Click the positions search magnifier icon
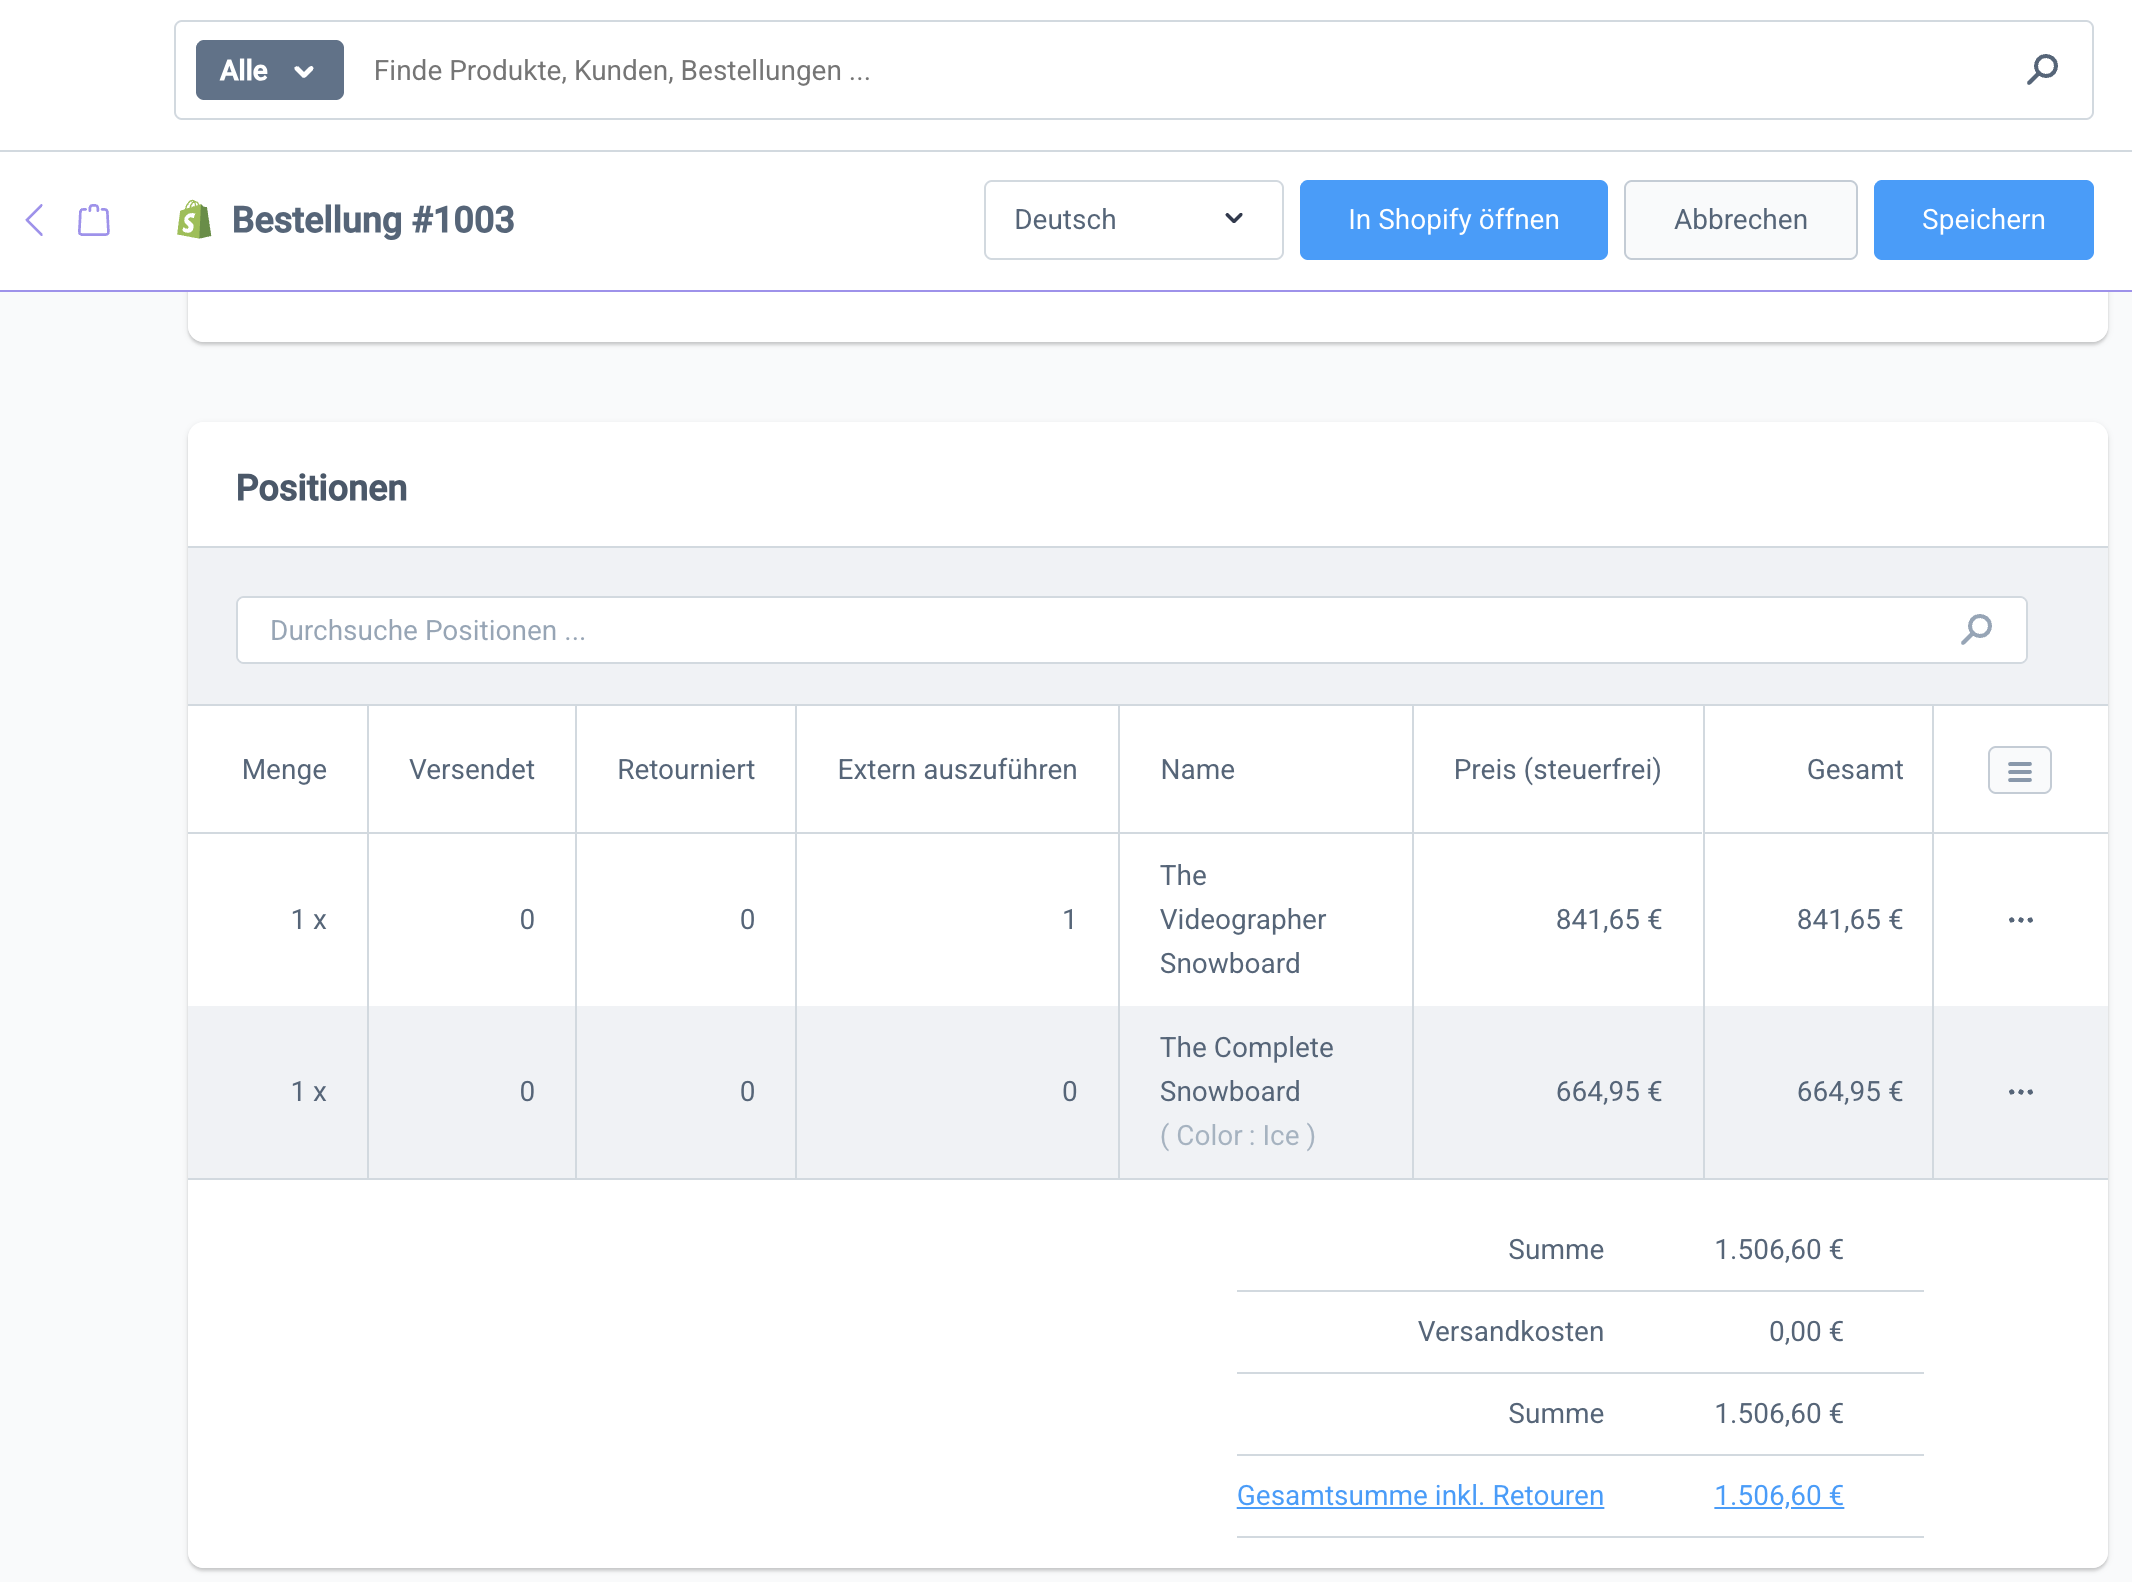Image resolution: width=2132 pixels, height=1582 pixels. tap(1976, 630)
